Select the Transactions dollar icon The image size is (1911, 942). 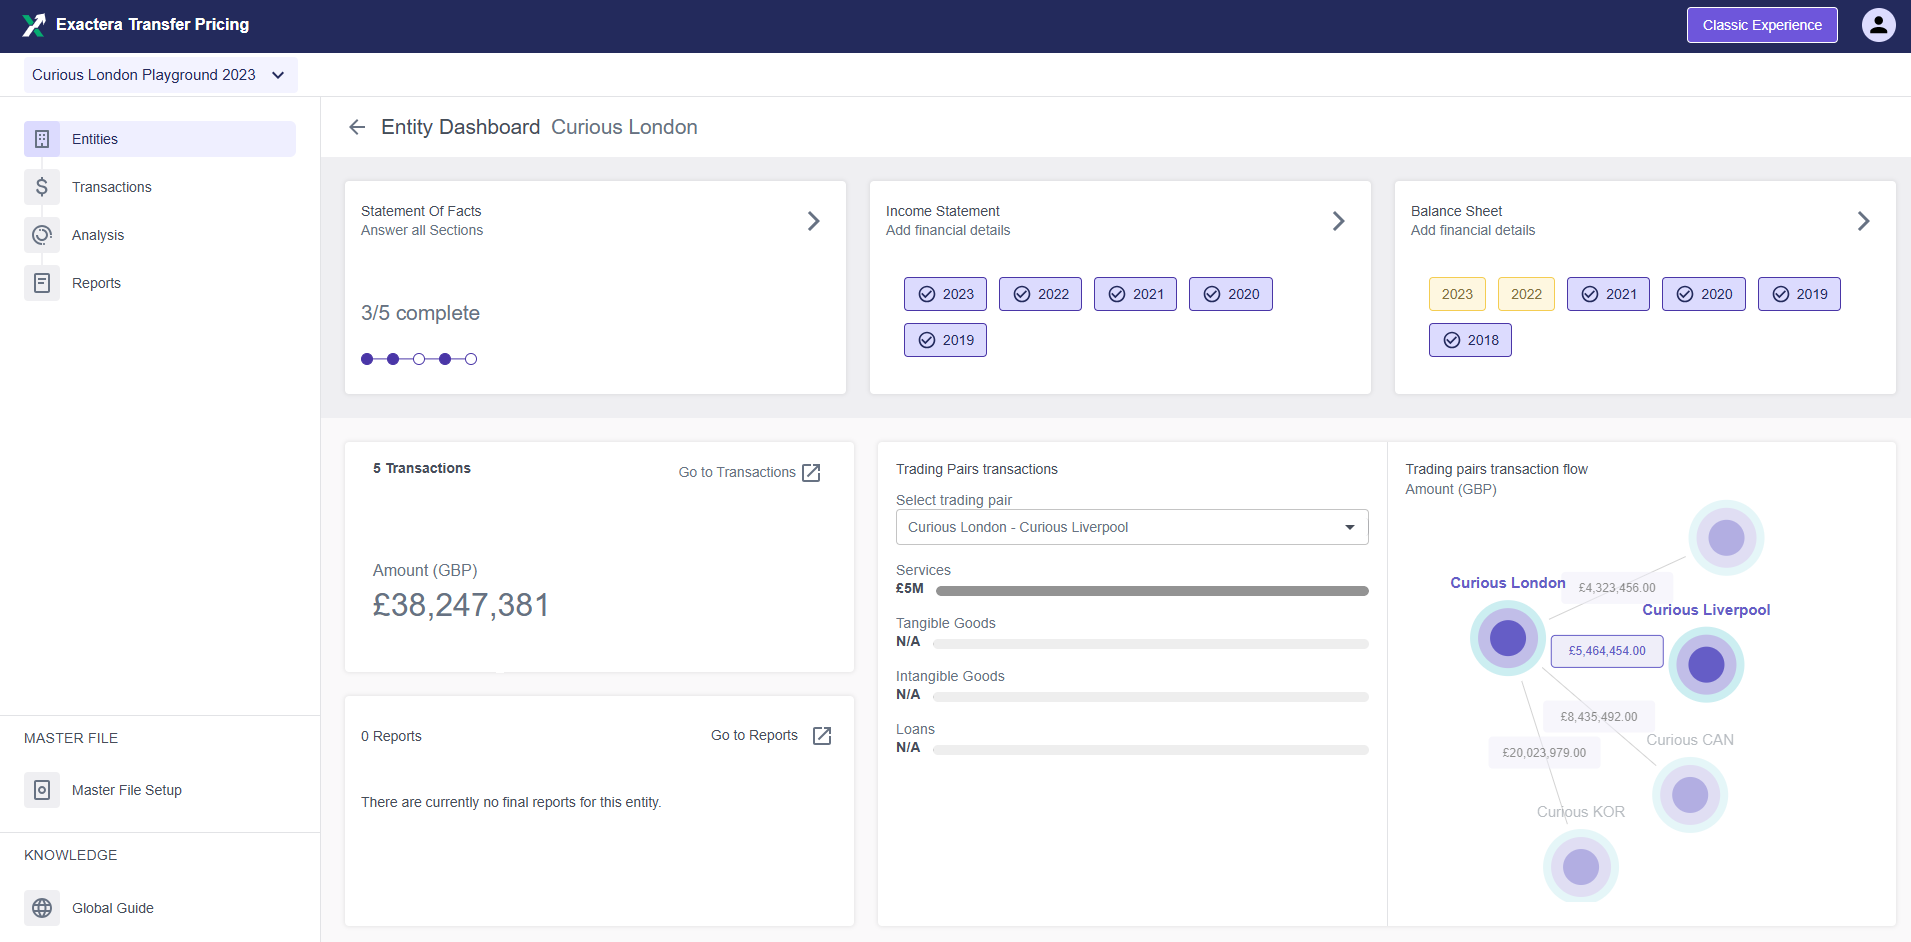[41, 187]
